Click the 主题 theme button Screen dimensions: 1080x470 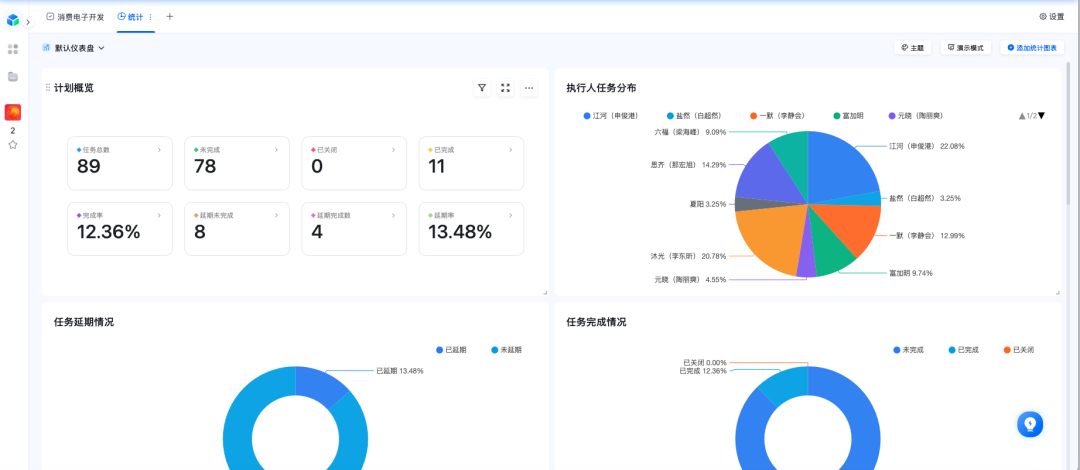(912, 47)
